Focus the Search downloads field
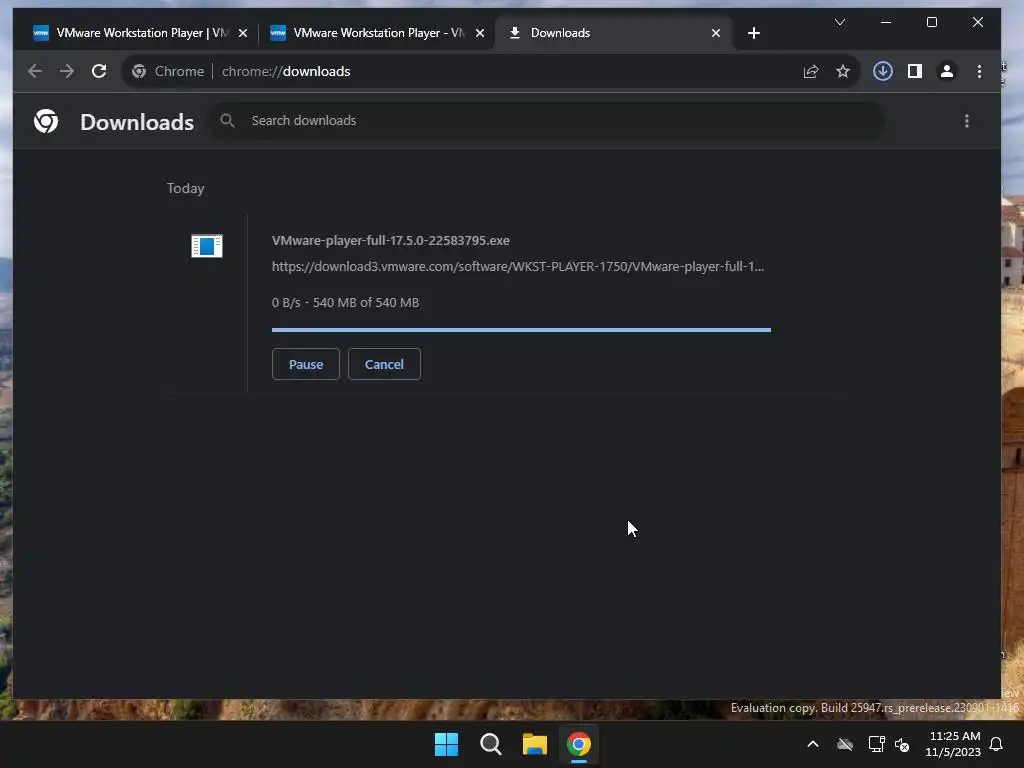The width and height of the screenshot is (1024, 768). (x=547, y=120)
